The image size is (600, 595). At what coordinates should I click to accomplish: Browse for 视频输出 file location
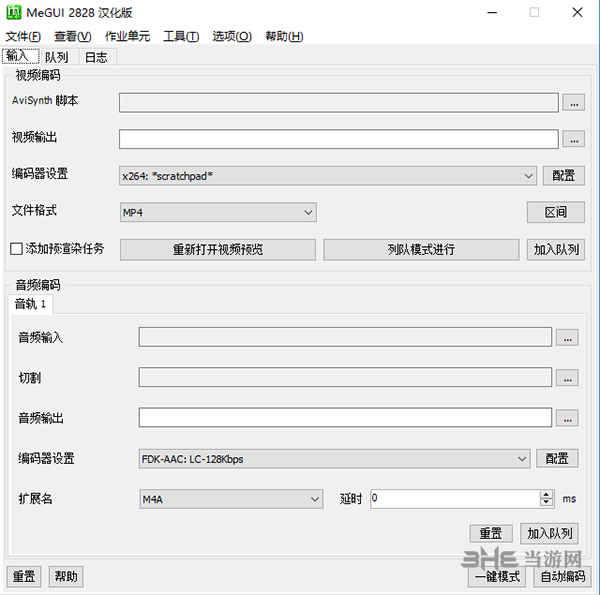(x=574, y=139)
